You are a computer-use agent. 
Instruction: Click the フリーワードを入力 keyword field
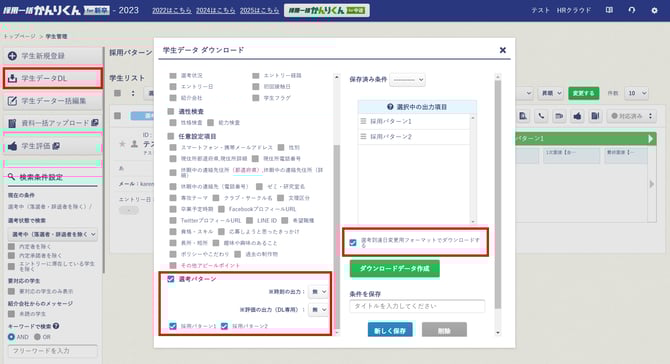(53, 351)
